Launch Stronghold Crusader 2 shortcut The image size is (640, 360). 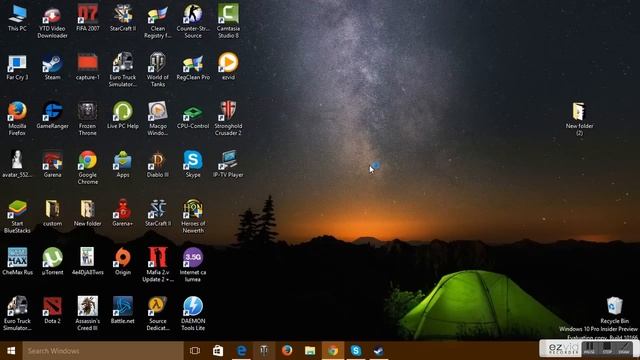click(228, 119)
